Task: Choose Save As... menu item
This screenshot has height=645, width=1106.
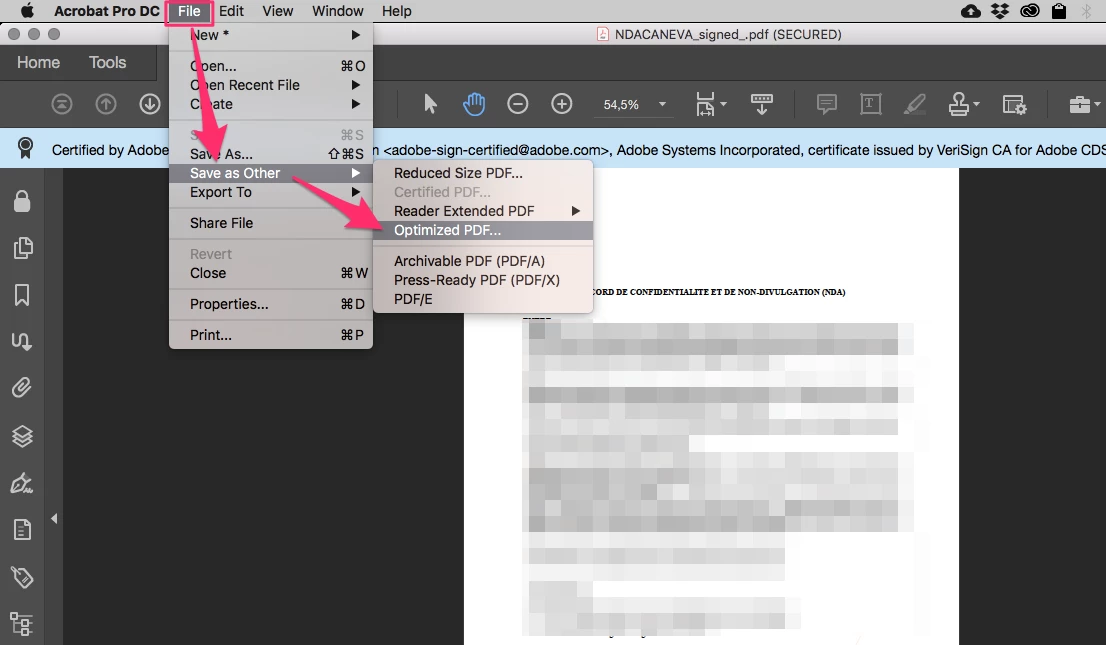Action: [x=271, y=155]
